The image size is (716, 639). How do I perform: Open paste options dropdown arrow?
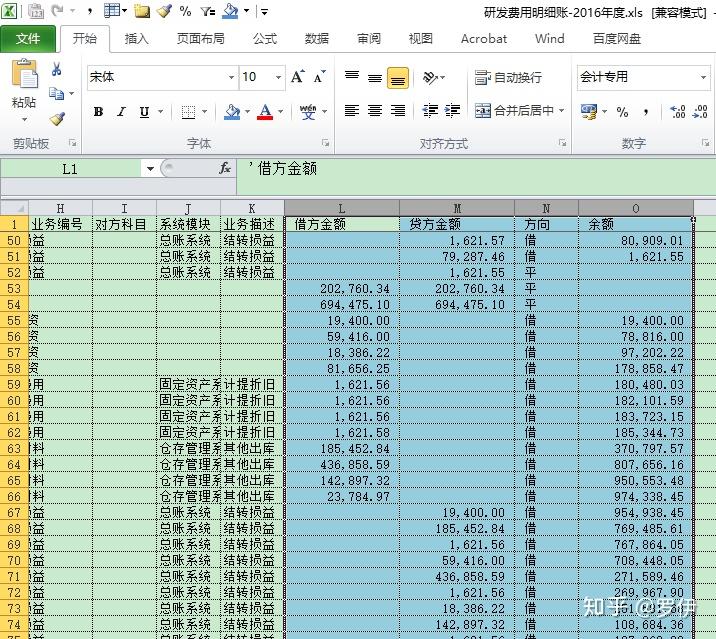pos(24,120)
